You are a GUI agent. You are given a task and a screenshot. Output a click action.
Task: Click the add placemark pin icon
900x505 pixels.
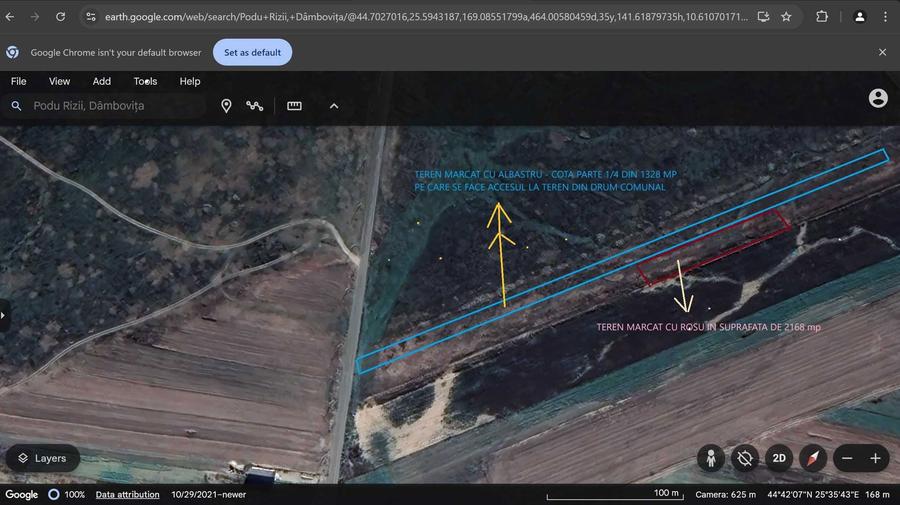(x=226, y=106)
